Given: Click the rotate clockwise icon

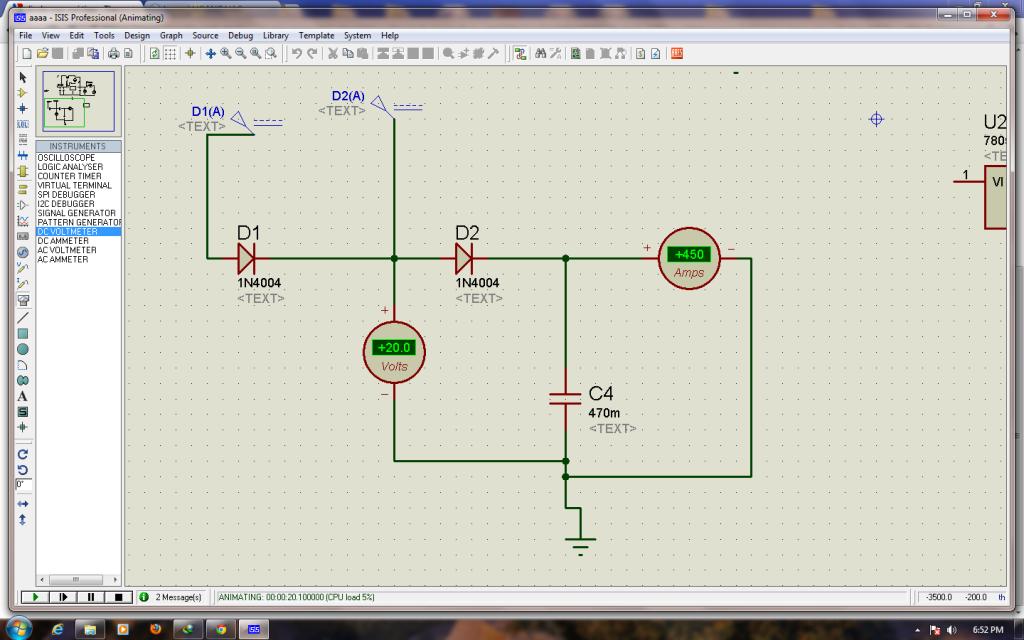Looking at the screenshot, I should pos(22,453).
